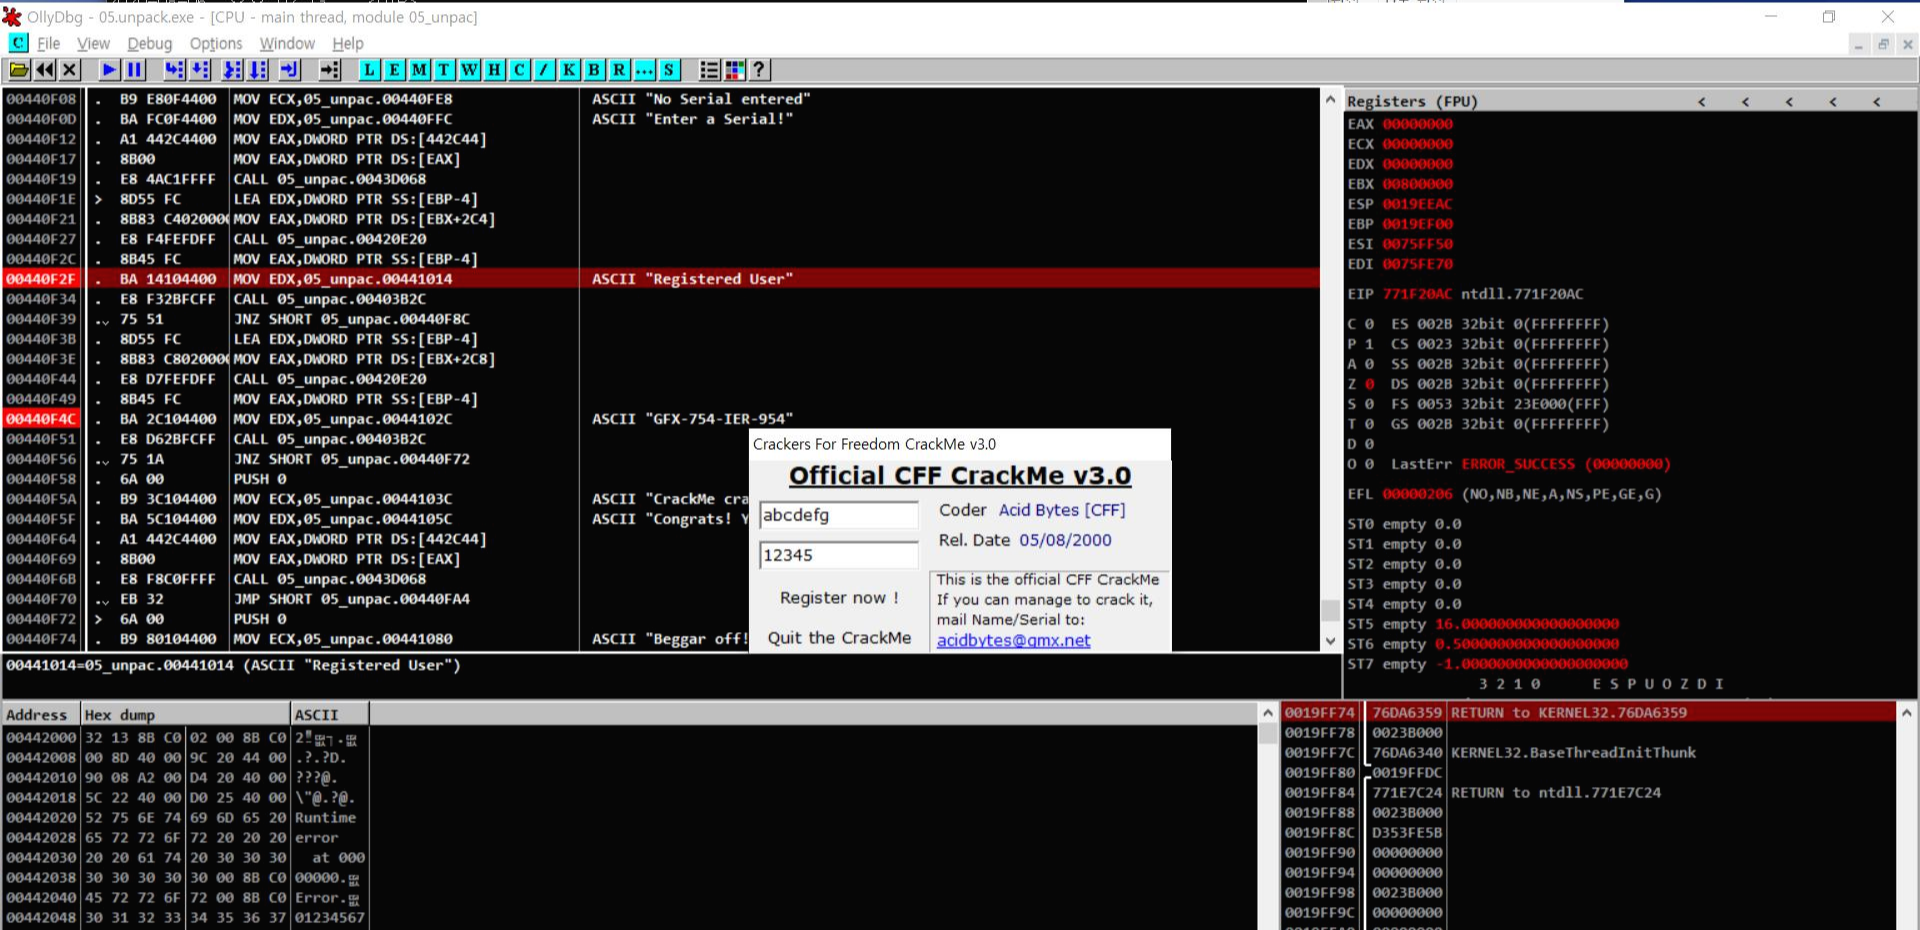Image resolution: width=1920 pixels, height=930 pixels.
Task: Show the CPU window (C button)
Action: 519,70
